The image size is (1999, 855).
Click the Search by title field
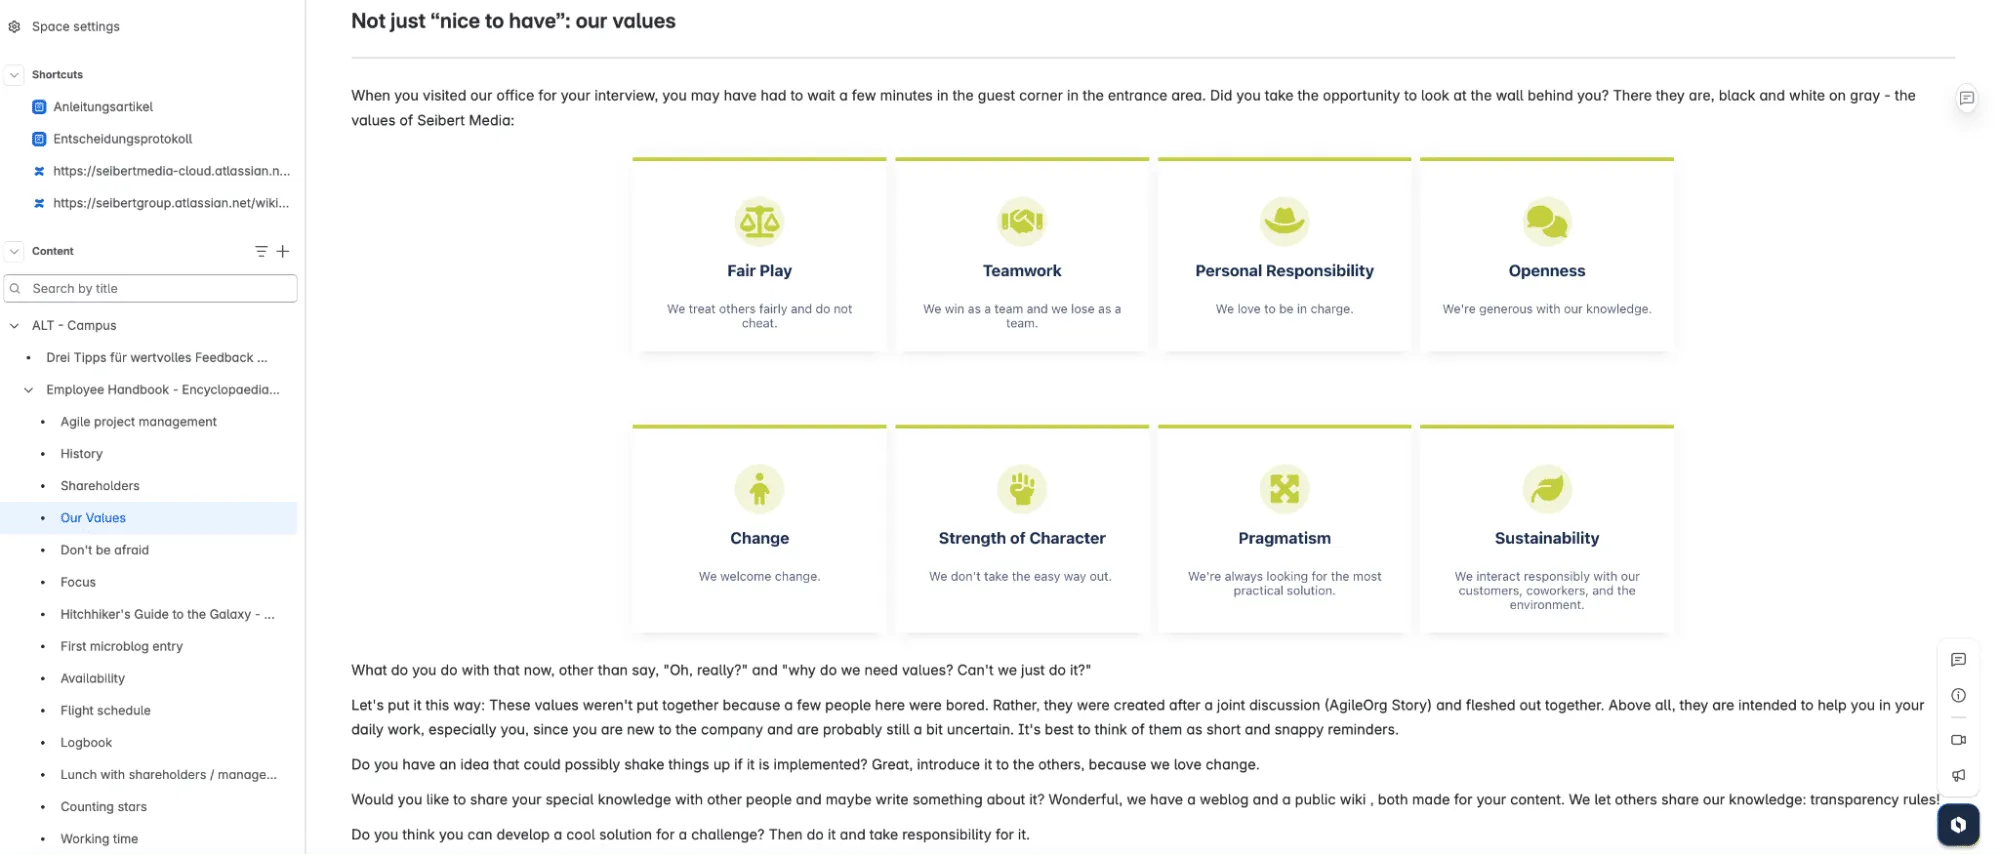point(160,289)
